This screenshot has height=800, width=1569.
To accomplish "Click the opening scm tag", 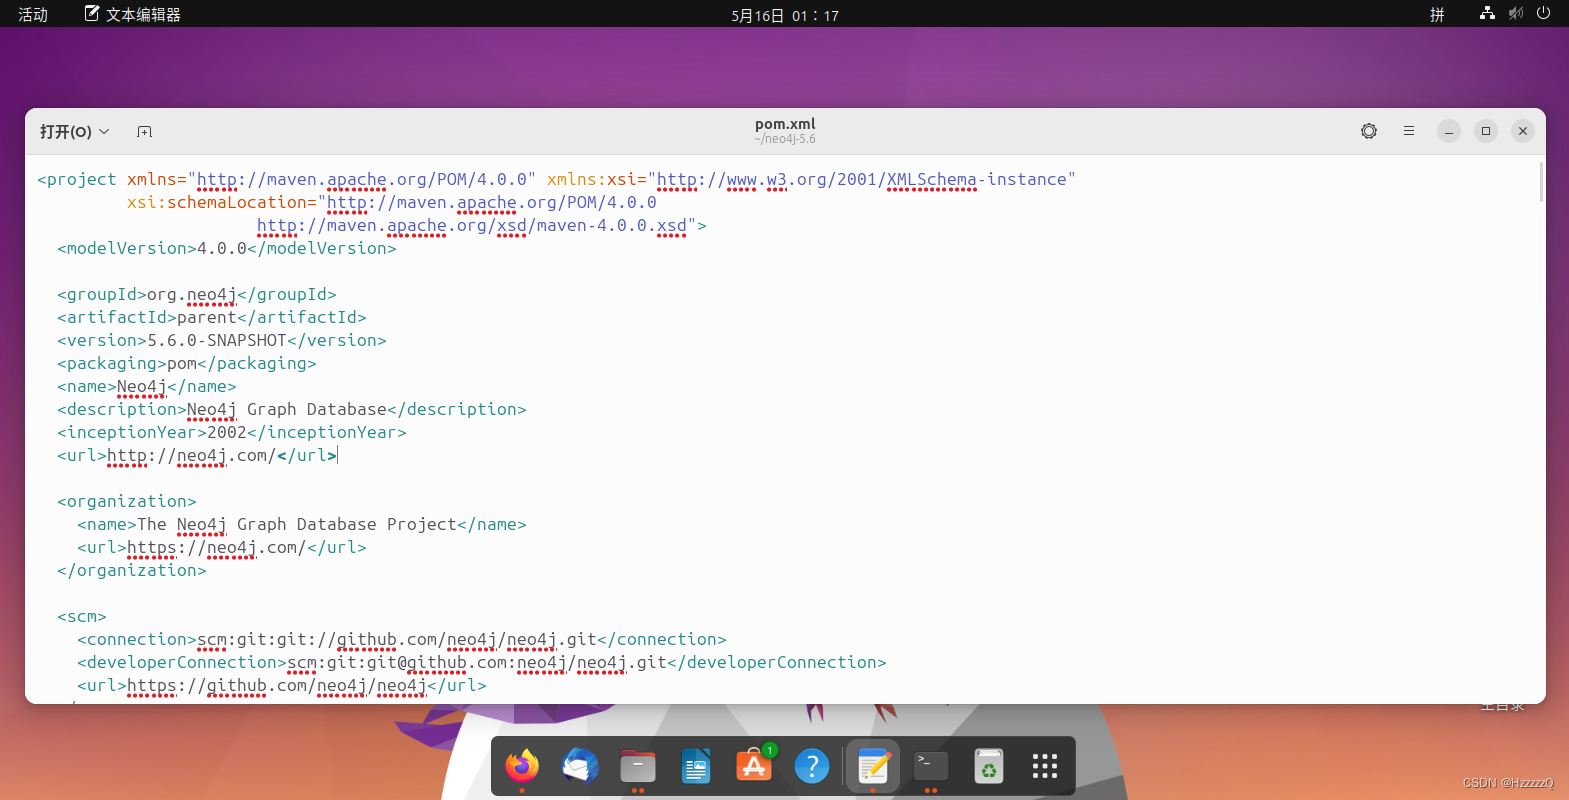I will point(82,616).
